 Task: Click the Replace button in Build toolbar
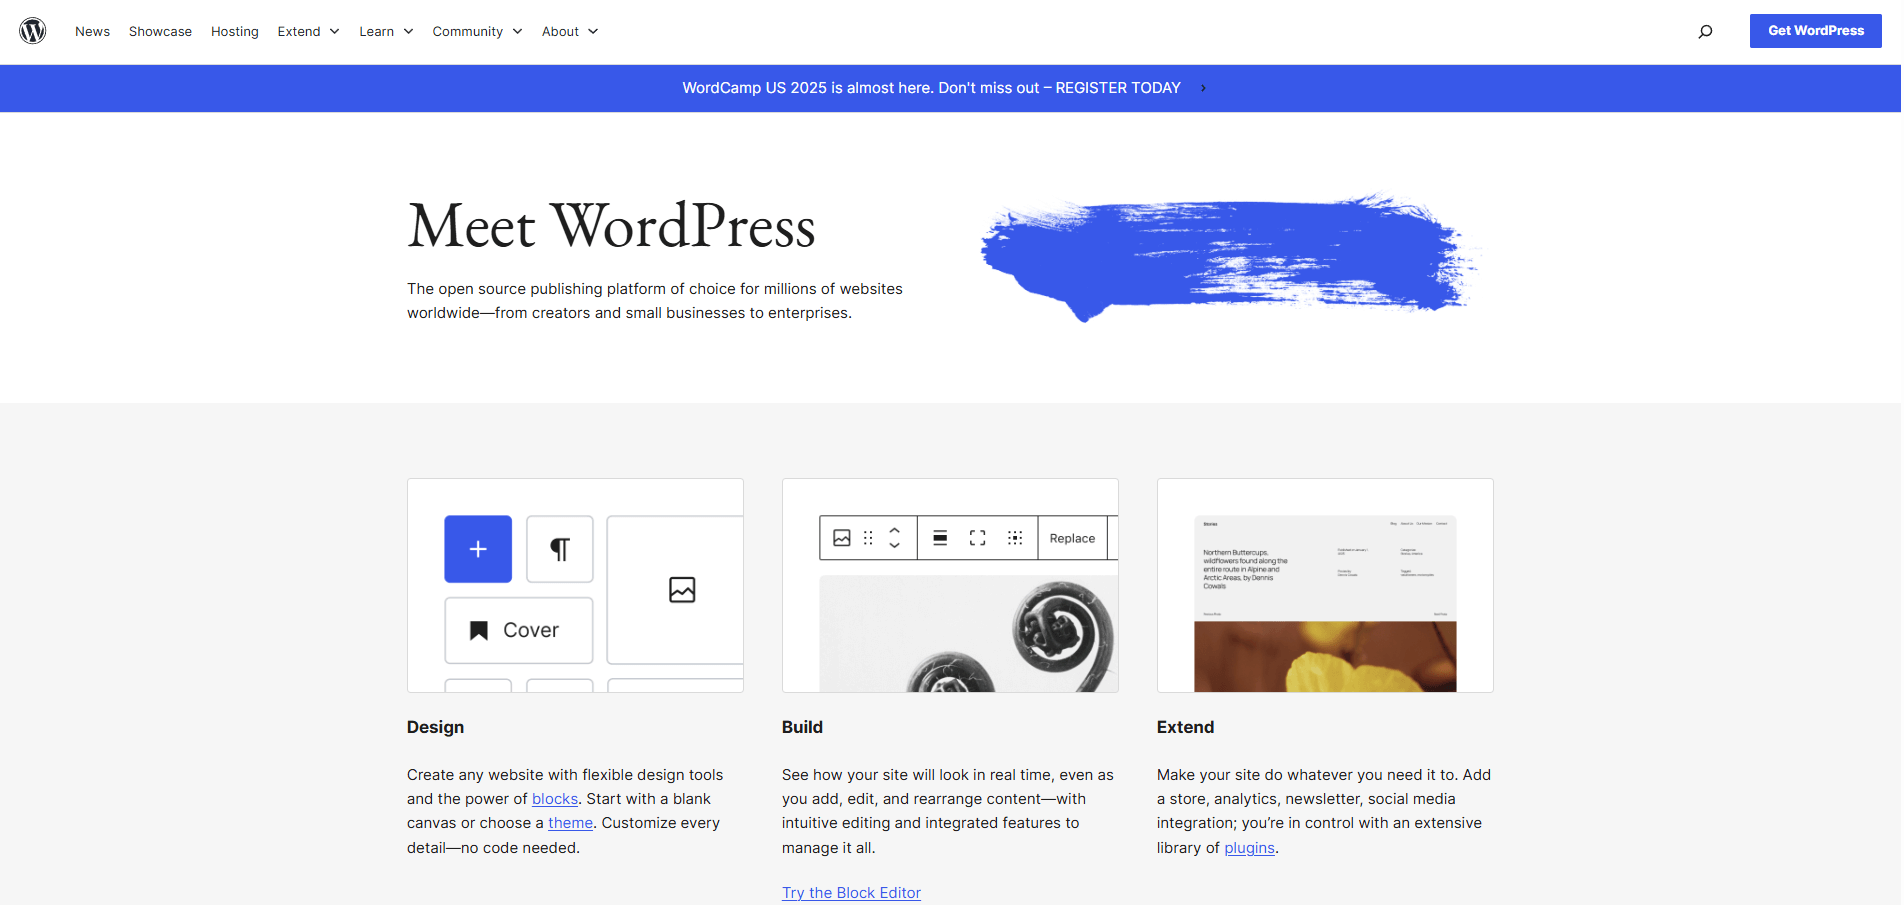pos(1072,538)
